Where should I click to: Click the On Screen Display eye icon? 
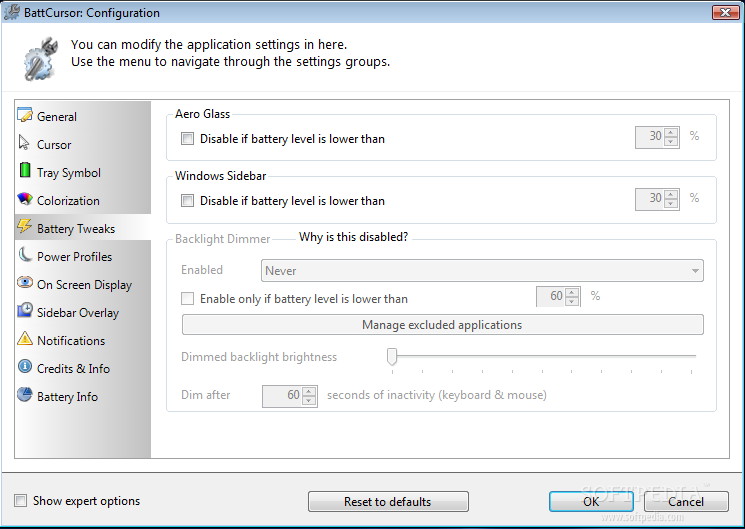[x=25, y=282]
